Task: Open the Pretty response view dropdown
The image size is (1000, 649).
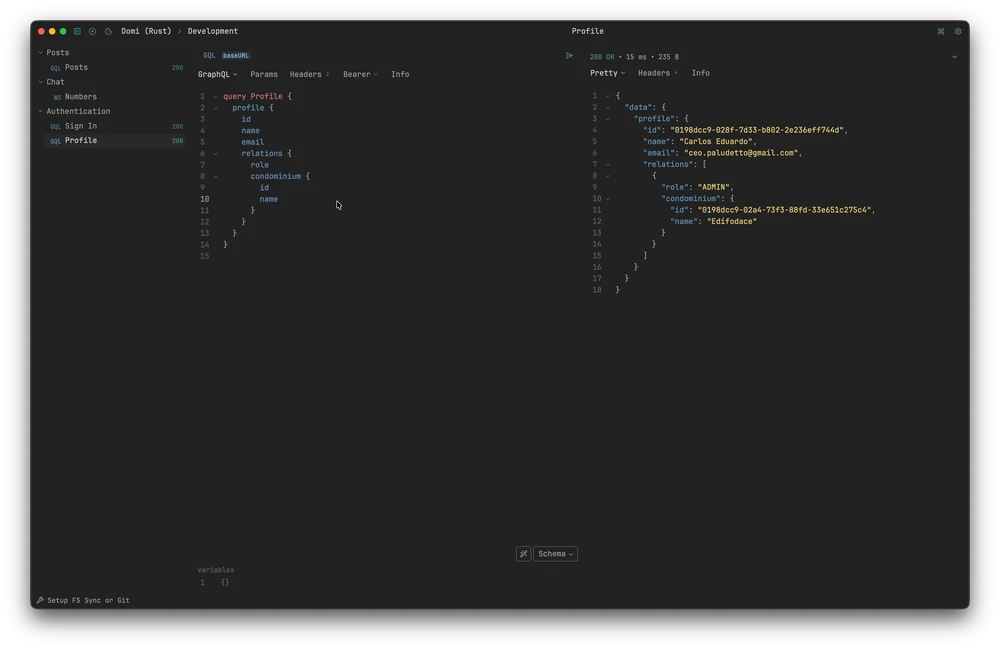Action: click(x=607, y=73)
